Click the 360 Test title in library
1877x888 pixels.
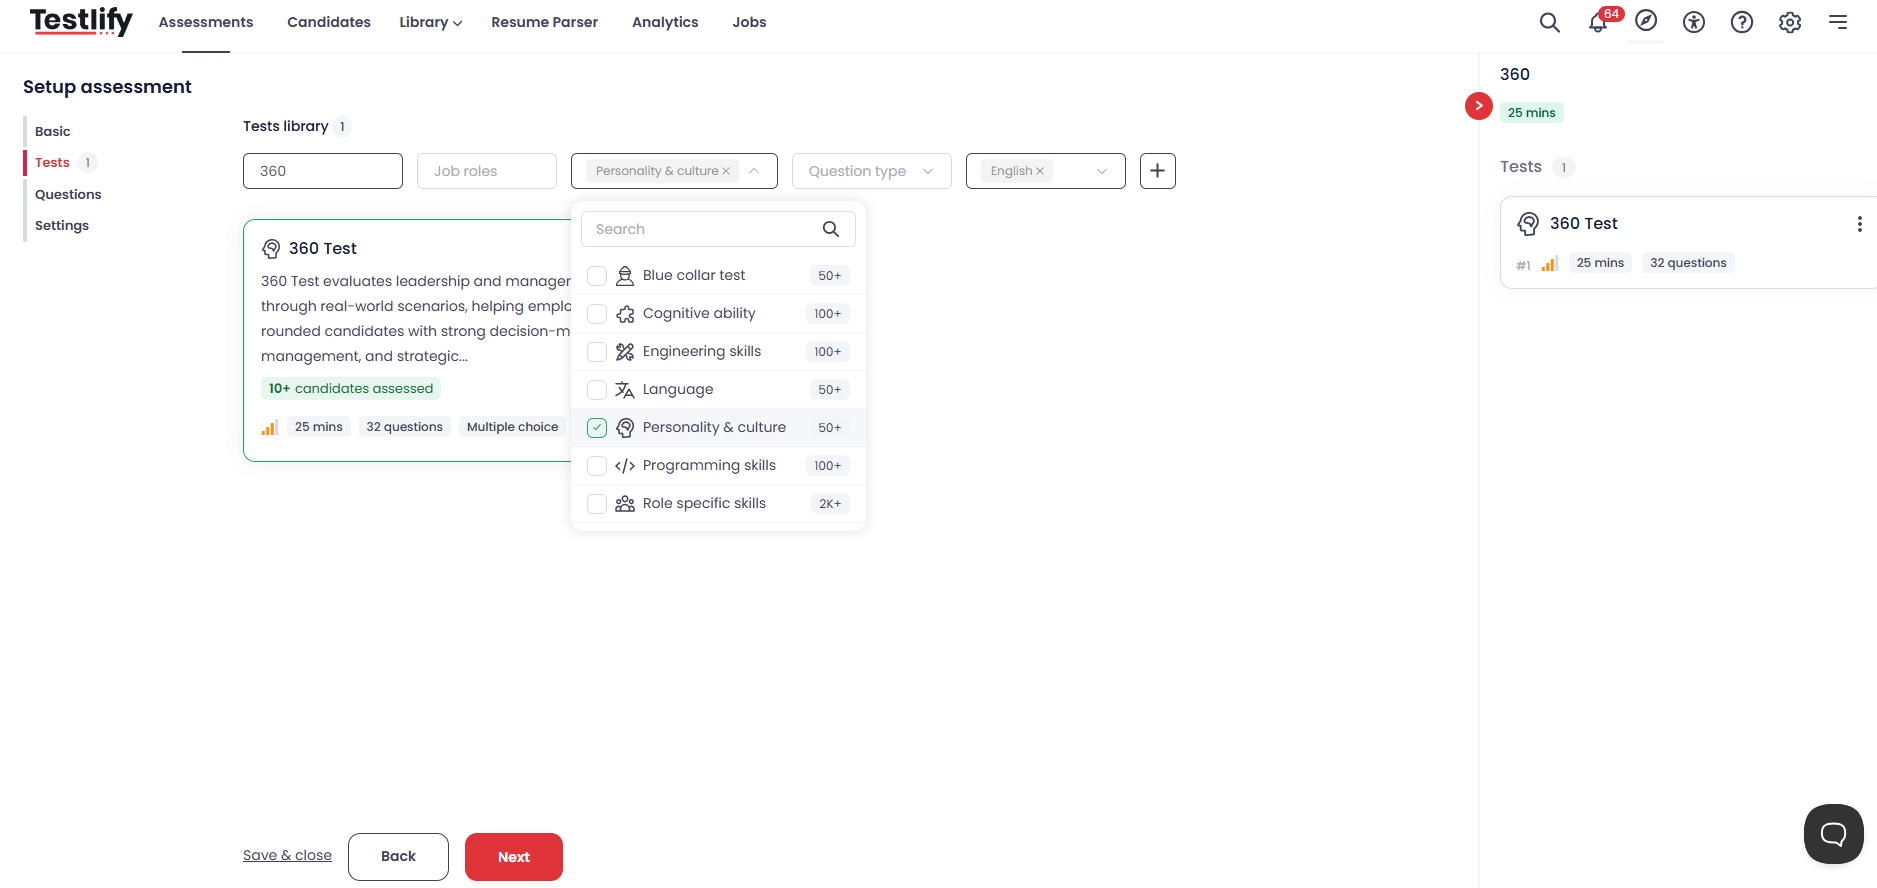coord(323,248)
